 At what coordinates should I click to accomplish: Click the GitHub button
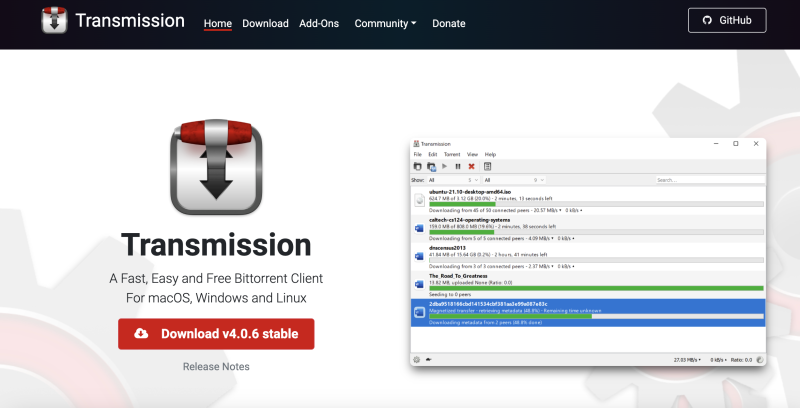(x=727, y=20)
